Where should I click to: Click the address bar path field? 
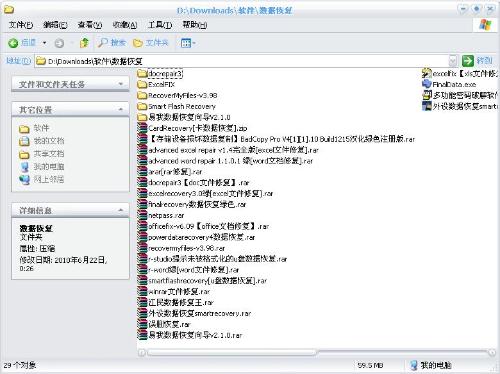tap(242, 61)
